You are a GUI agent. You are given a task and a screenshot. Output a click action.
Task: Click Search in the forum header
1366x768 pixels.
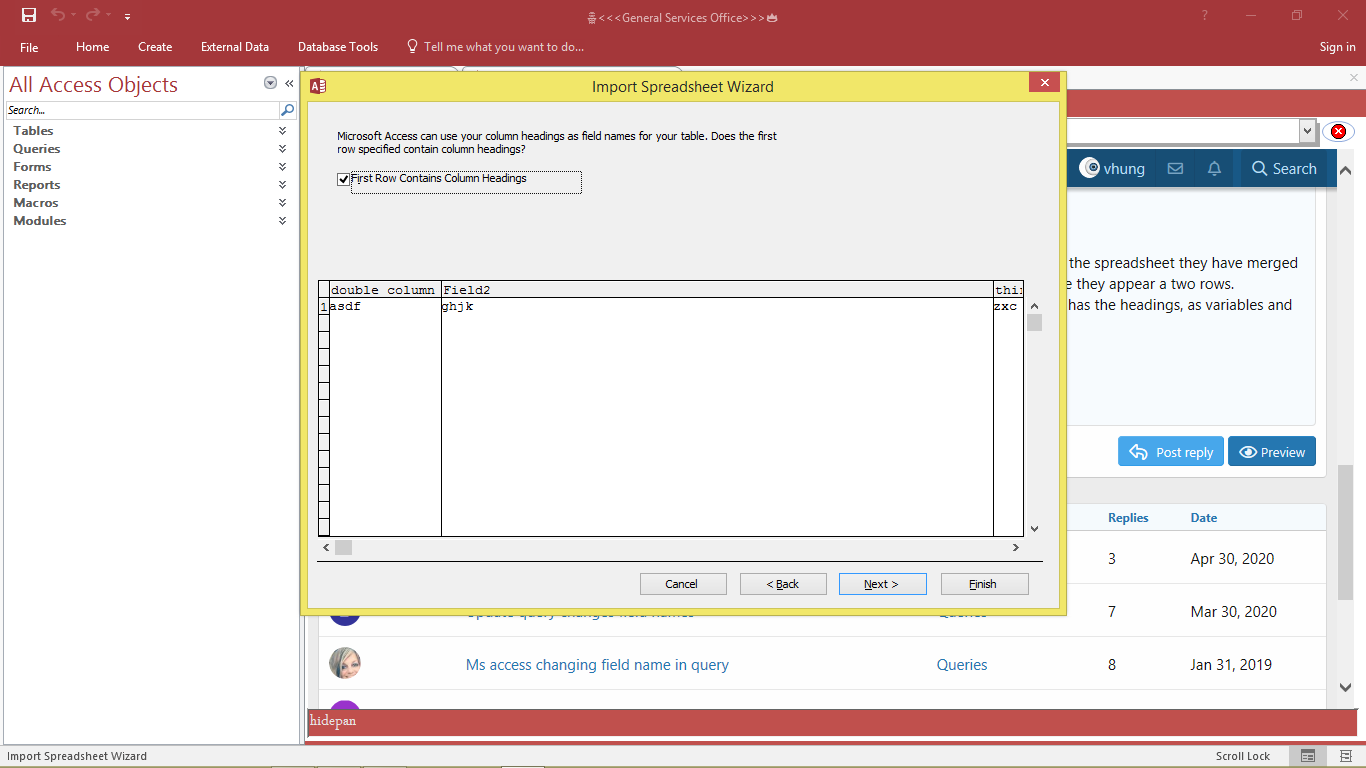(x=1284, y=169)
